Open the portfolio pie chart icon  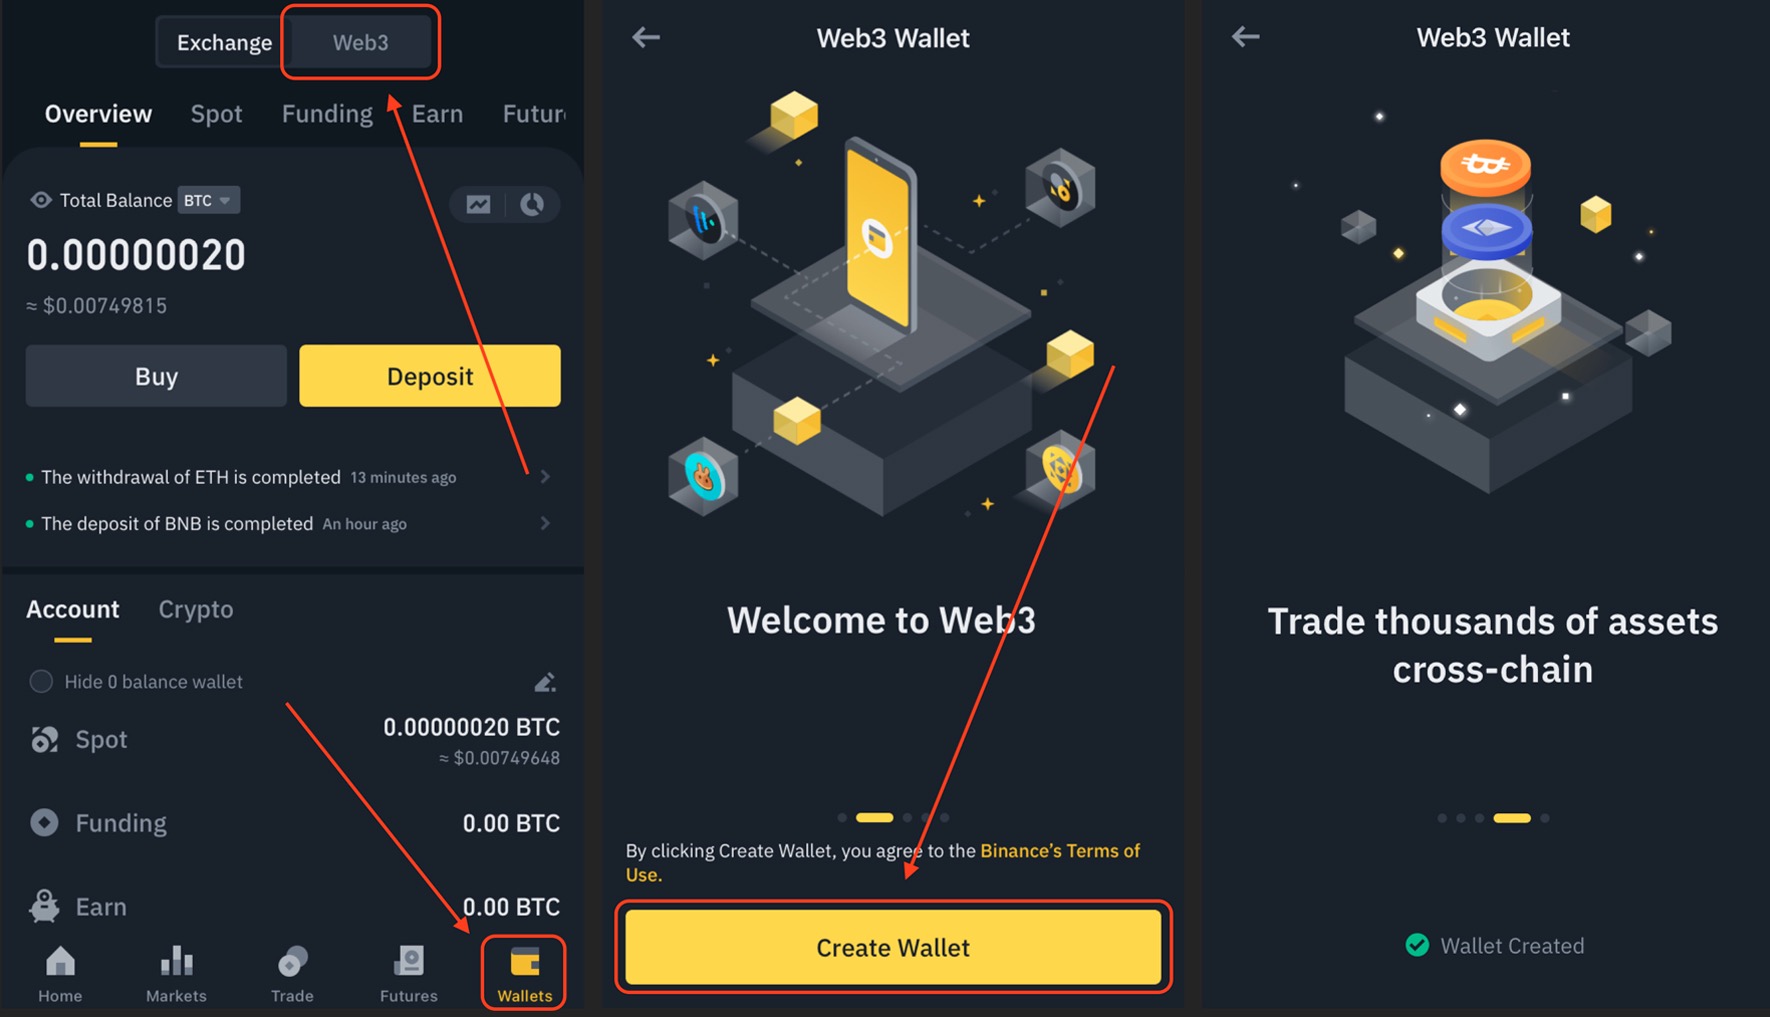pyautogui.click(x=532, y=204)
